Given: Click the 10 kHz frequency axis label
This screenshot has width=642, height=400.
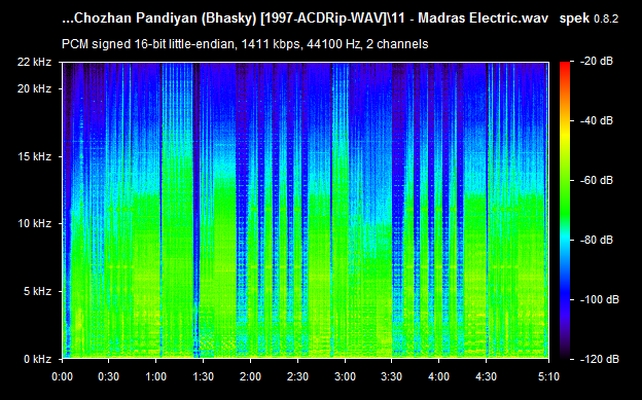Looking at the screenshot, I should (34, 224).
